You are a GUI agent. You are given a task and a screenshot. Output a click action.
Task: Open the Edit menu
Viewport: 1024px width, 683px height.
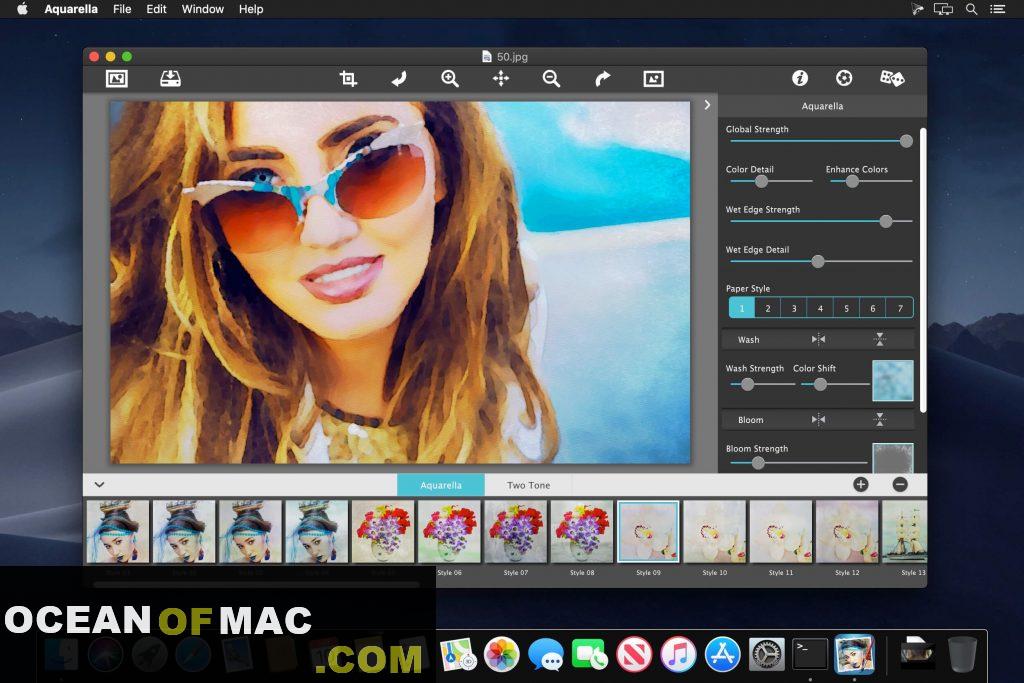[x=156, y=9]
